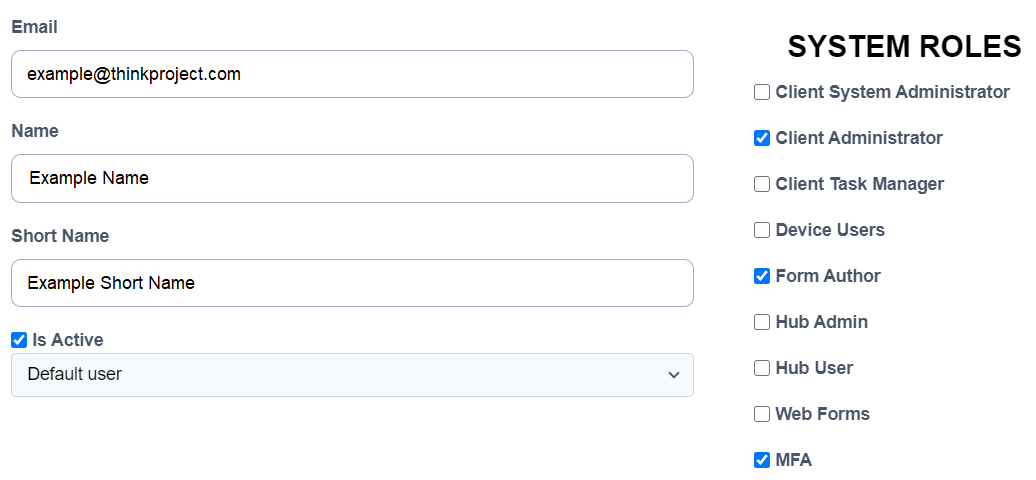The width and height of the screenshot is (1036, 480).
Task: Uncheck the MFA checkbox
Action: click(x=762, y=460)
